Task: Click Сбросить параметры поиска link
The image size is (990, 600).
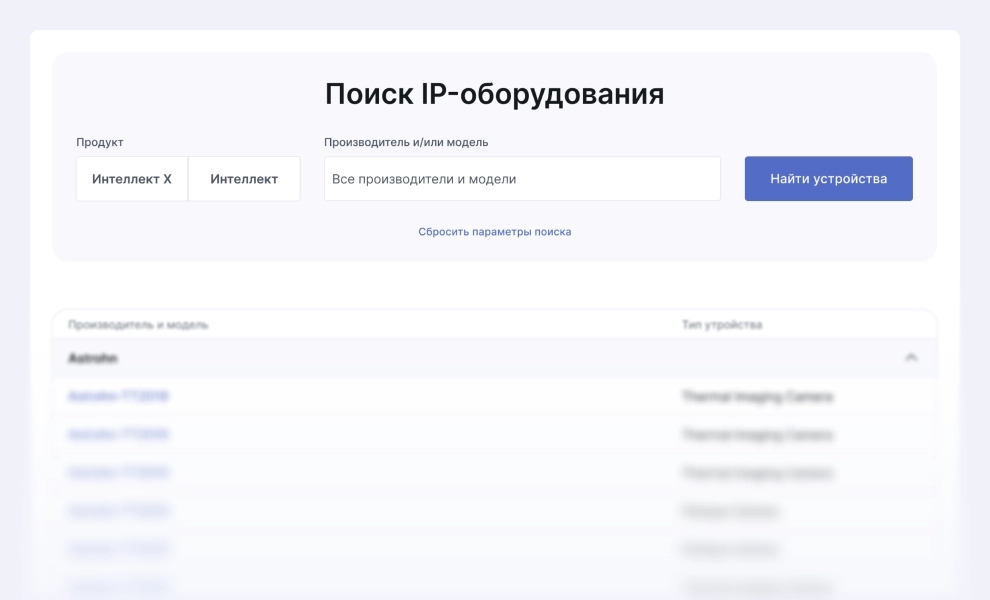Action: 494,232
